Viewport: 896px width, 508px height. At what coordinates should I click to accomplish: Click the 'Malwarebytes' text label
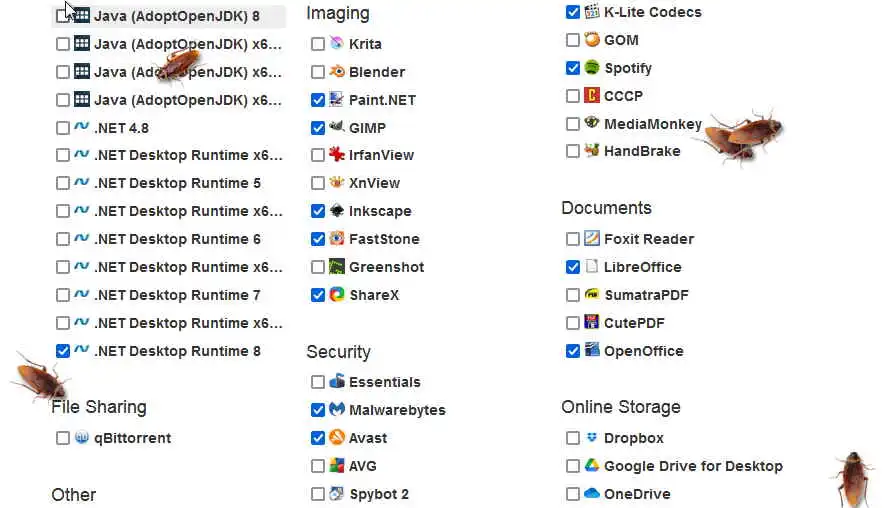(397, 410)
